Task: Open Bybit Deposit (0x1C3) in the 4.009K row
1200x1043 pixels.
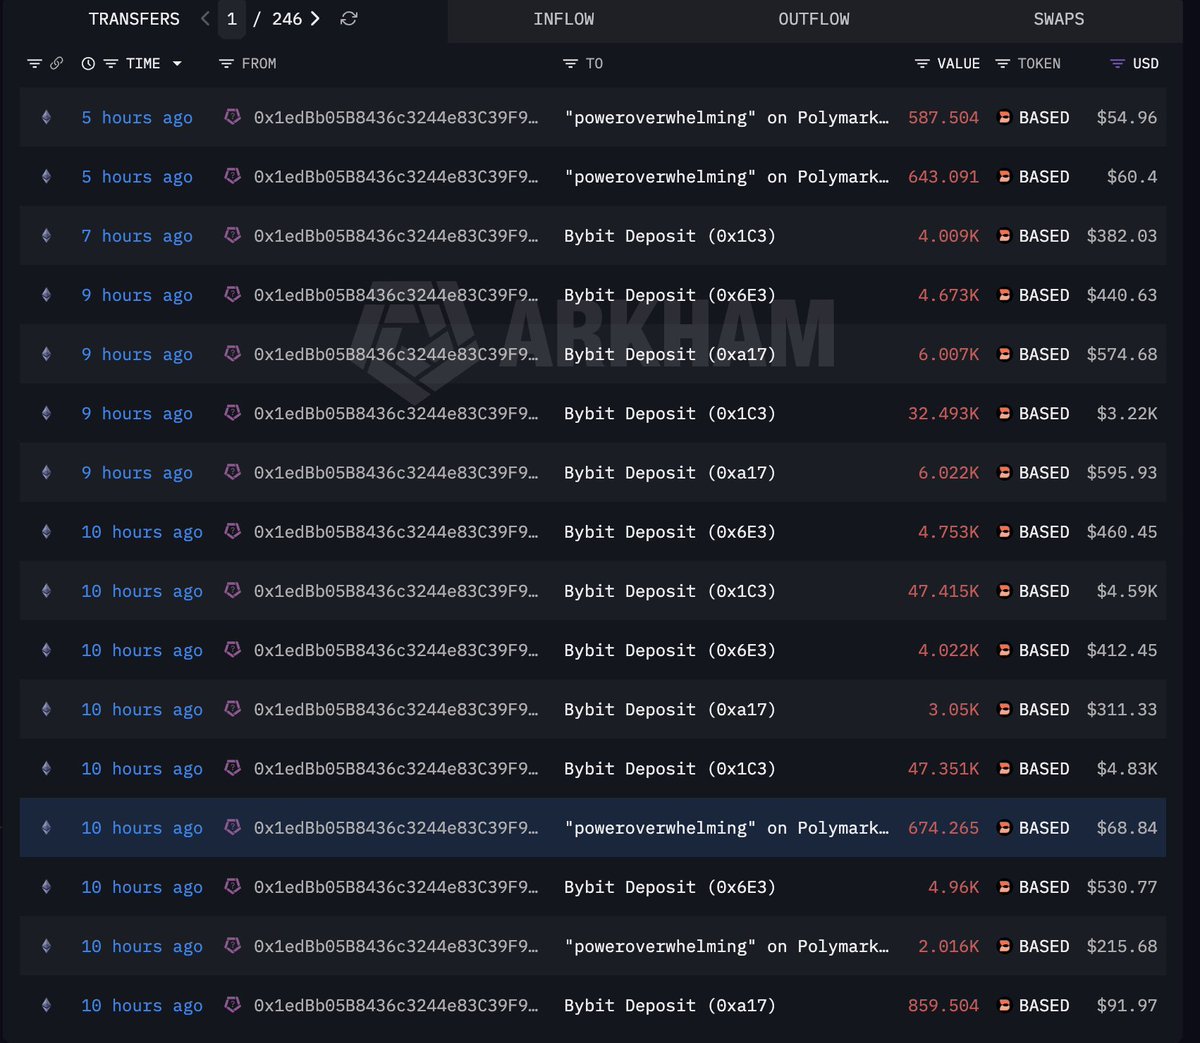Action: click(670, 236)
